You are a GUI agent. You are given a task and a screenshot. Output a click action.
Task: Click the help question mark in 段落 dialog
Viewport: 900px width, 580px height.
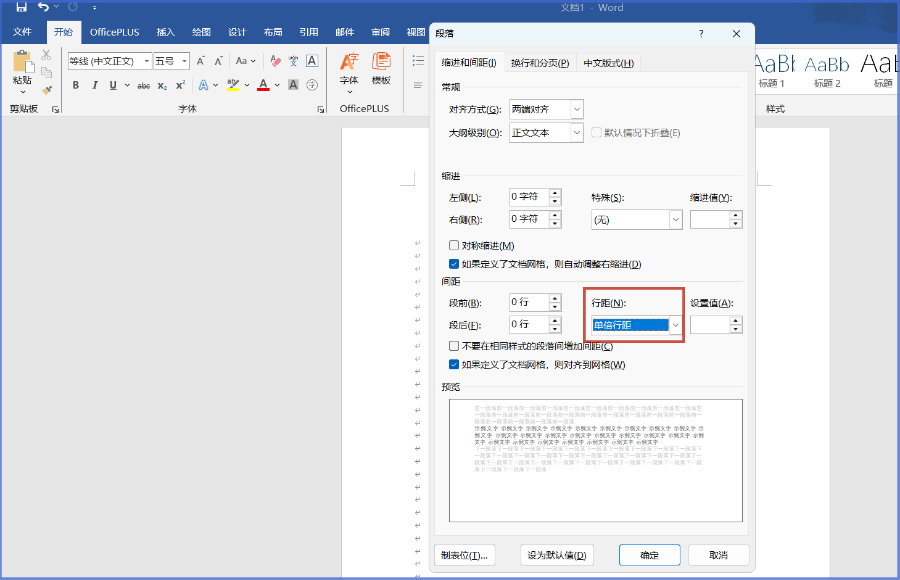click(700, 33)
